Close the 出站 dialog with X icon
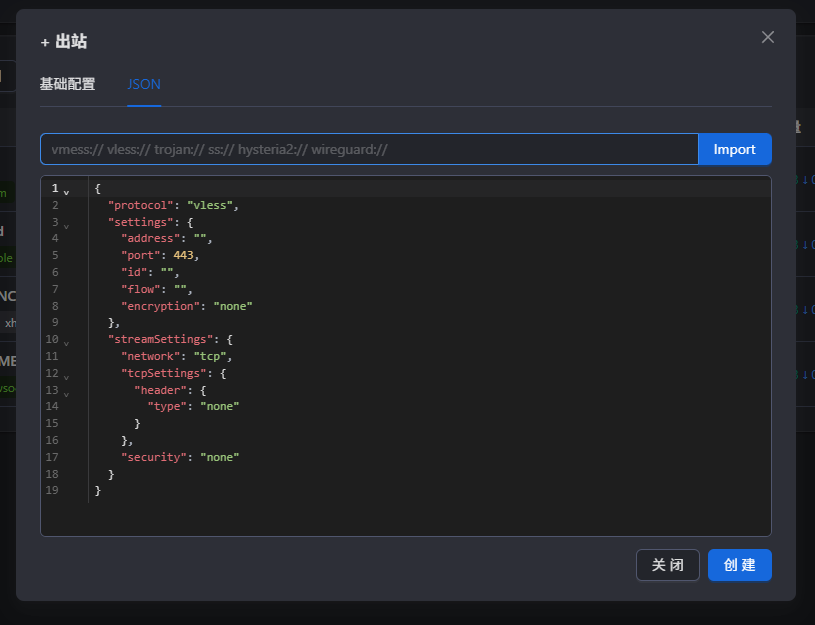The height and width of the screenshot is (625, 815). pyautogui.click(x=768, y=37)
